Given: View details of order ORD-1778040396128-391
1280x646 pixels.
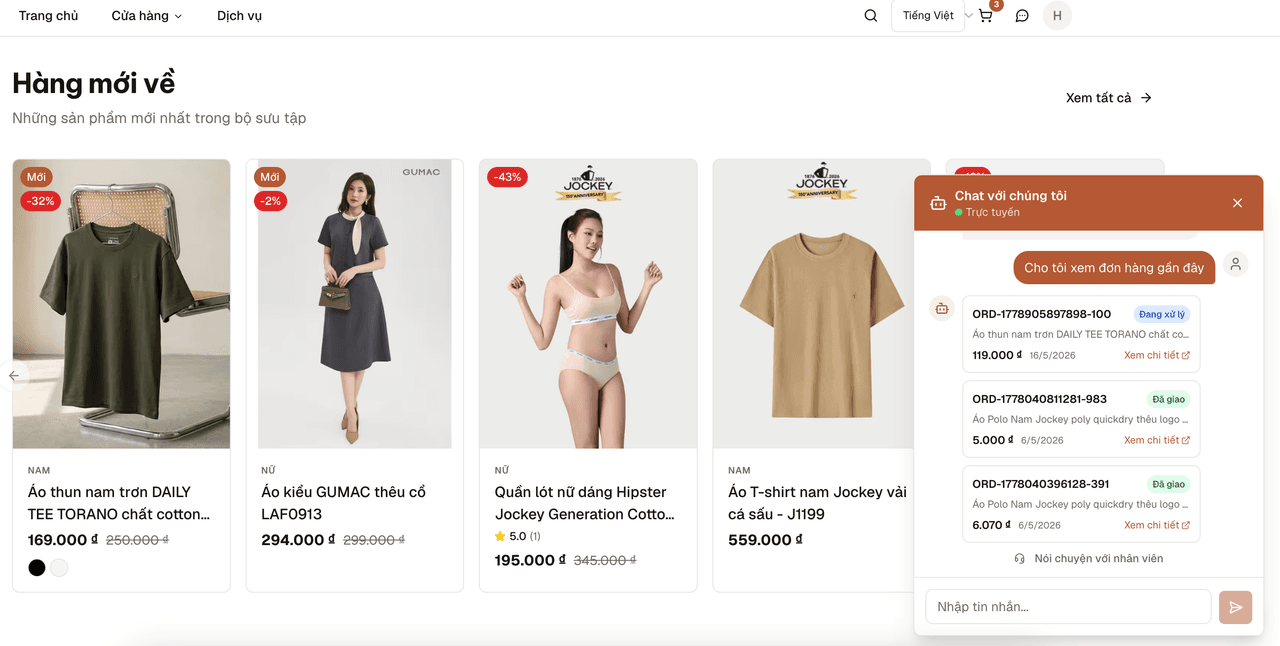Looking at the screenshot, I should [x=1157, y=525].
